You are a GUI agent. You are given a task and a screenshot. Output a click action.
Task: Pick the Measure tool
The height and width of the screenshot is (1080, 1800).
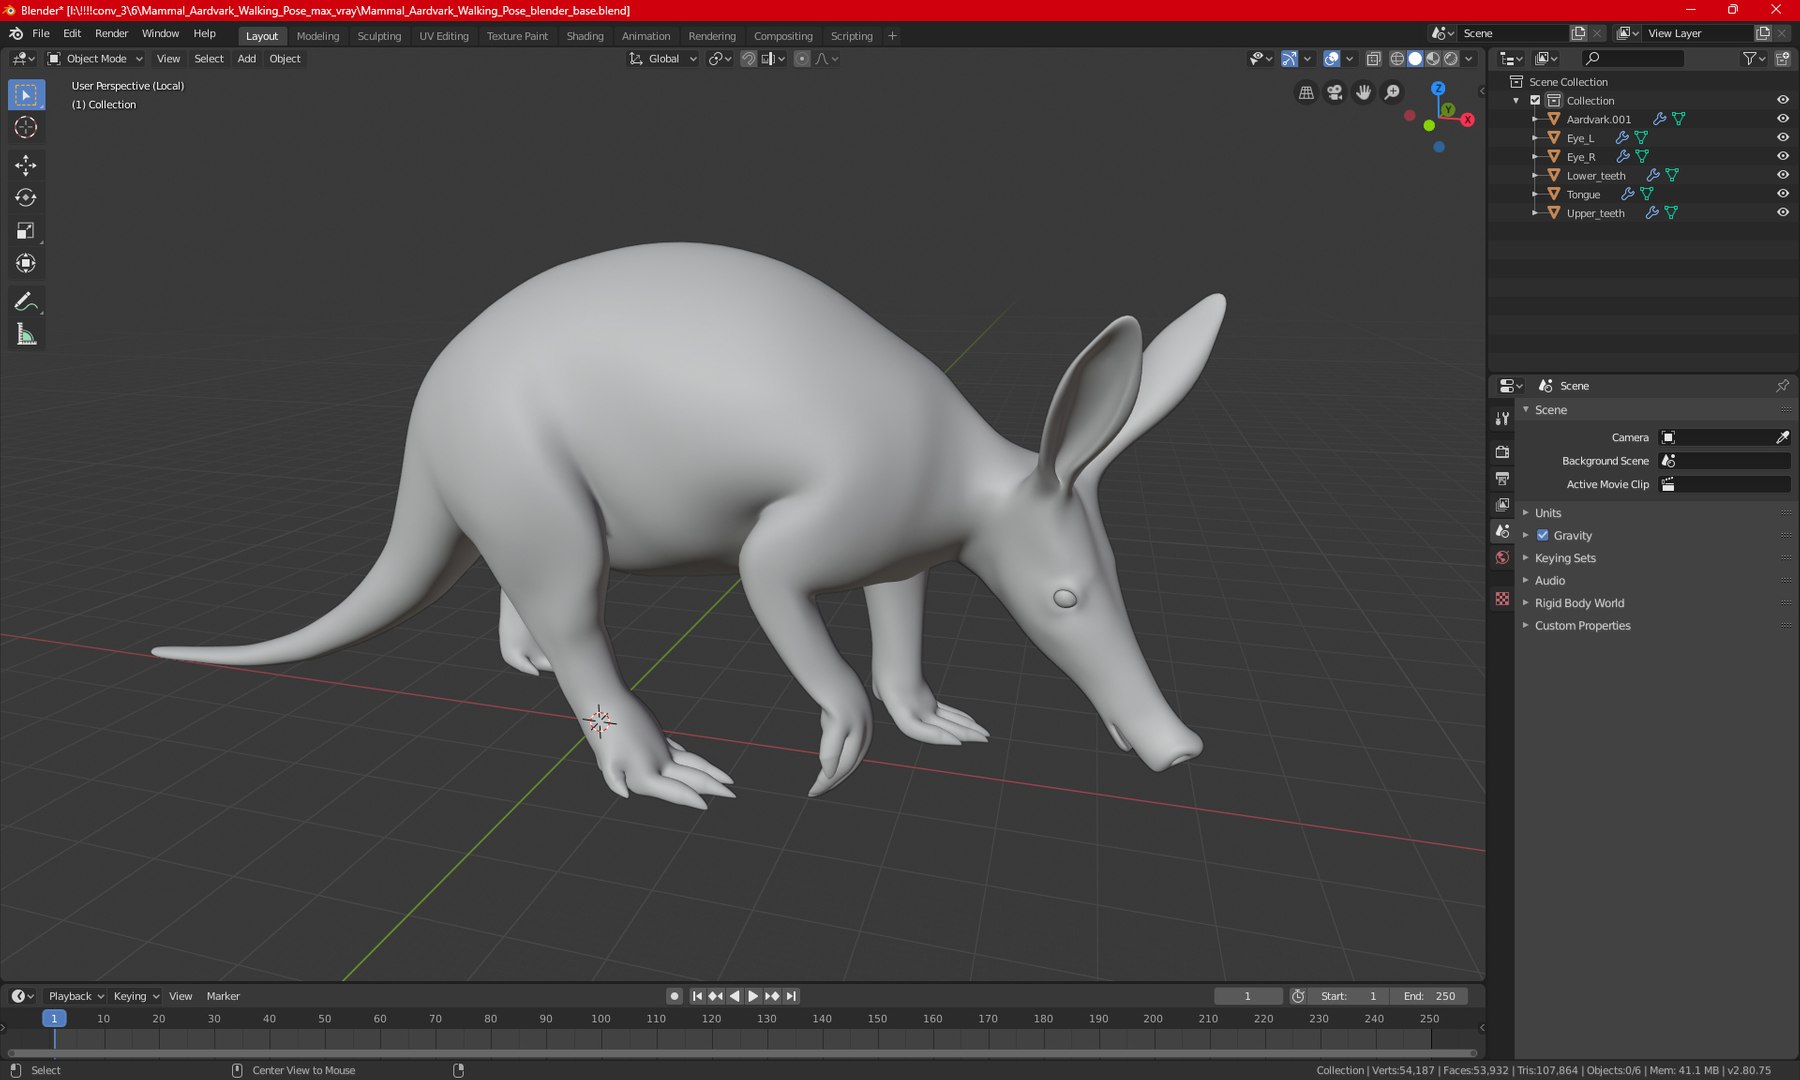[26, 335]
